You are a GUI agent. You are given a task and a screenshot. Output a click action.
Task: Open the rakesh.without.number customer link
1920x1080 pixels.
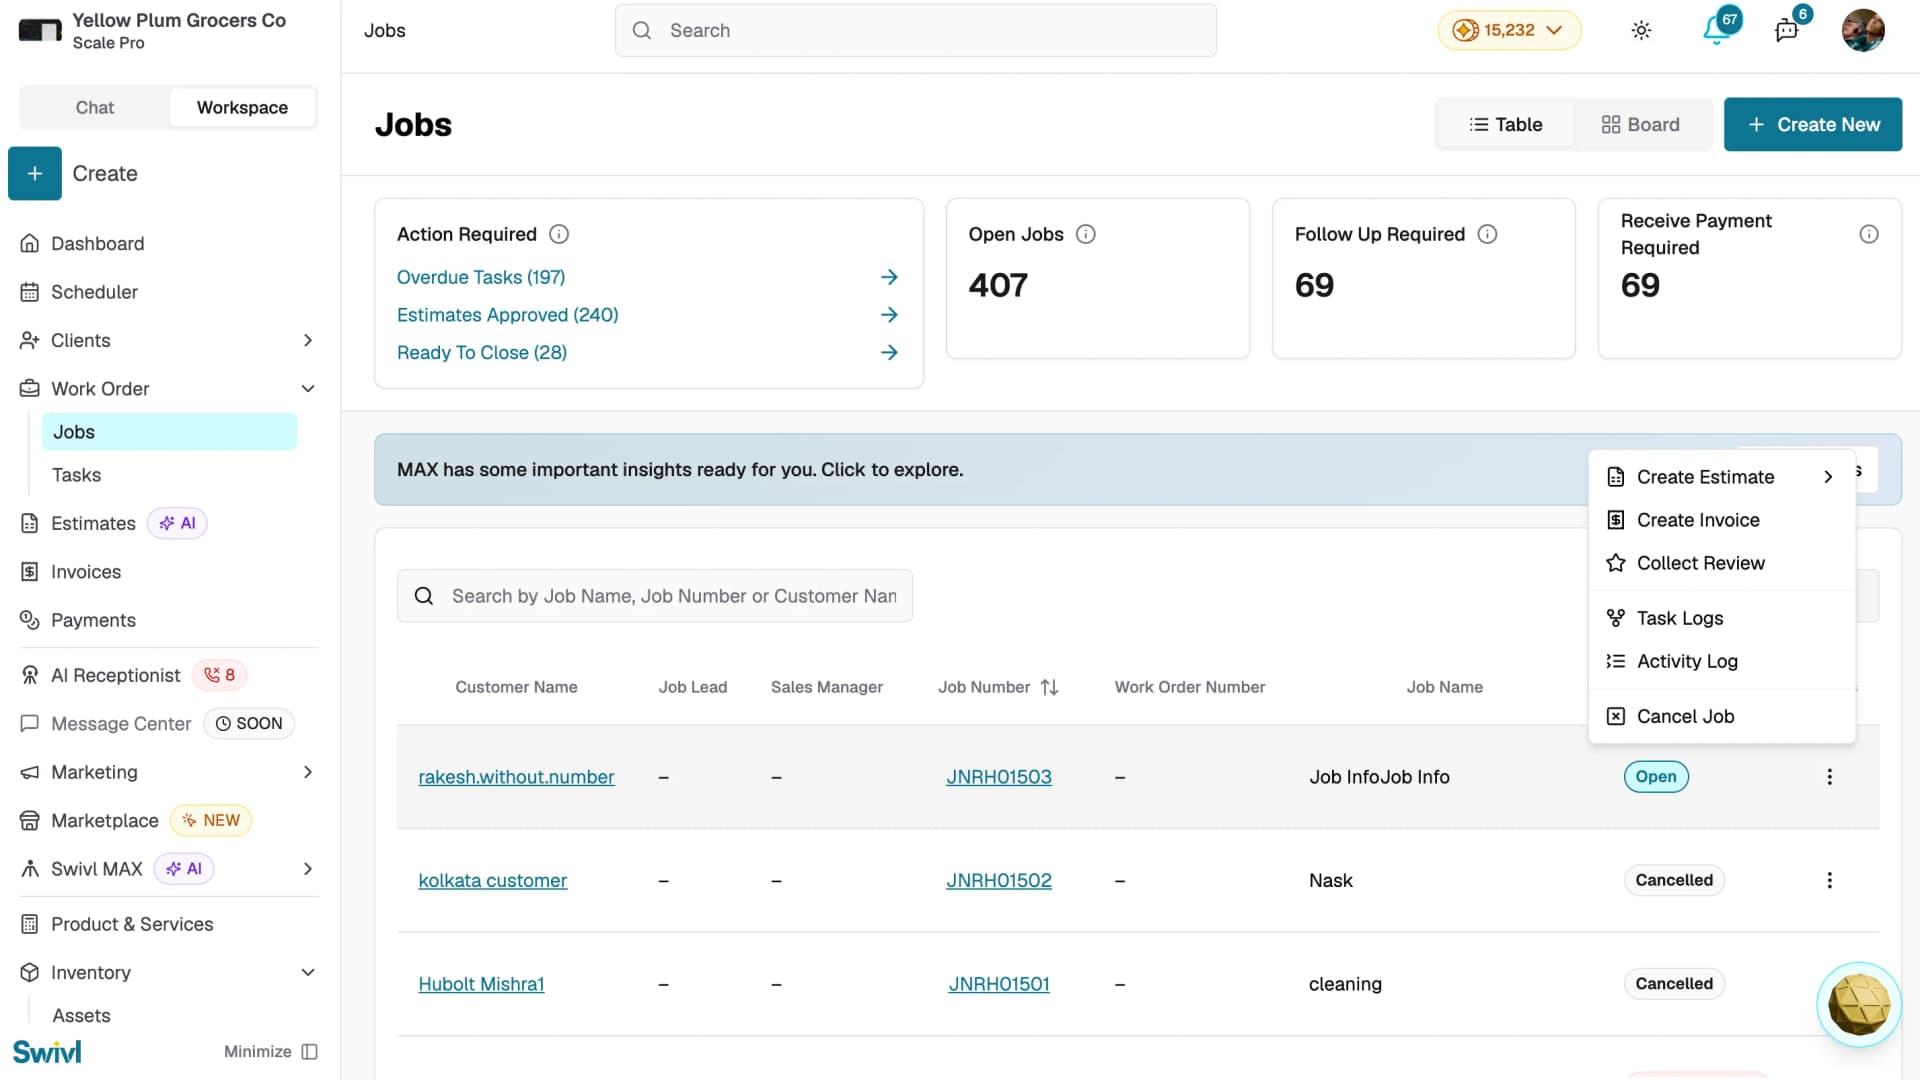(x=516, y=777)
